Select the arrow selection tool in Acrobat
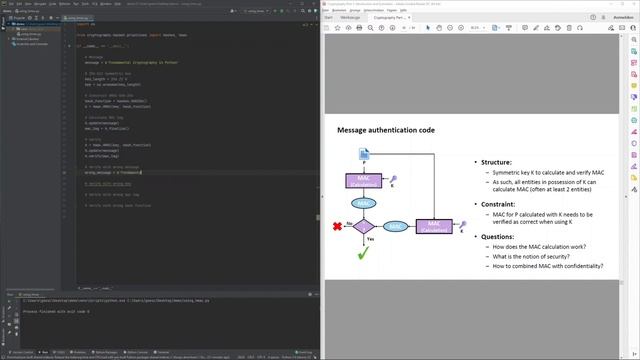This screenshot has width=640, height=360. (x=428, y=28)
